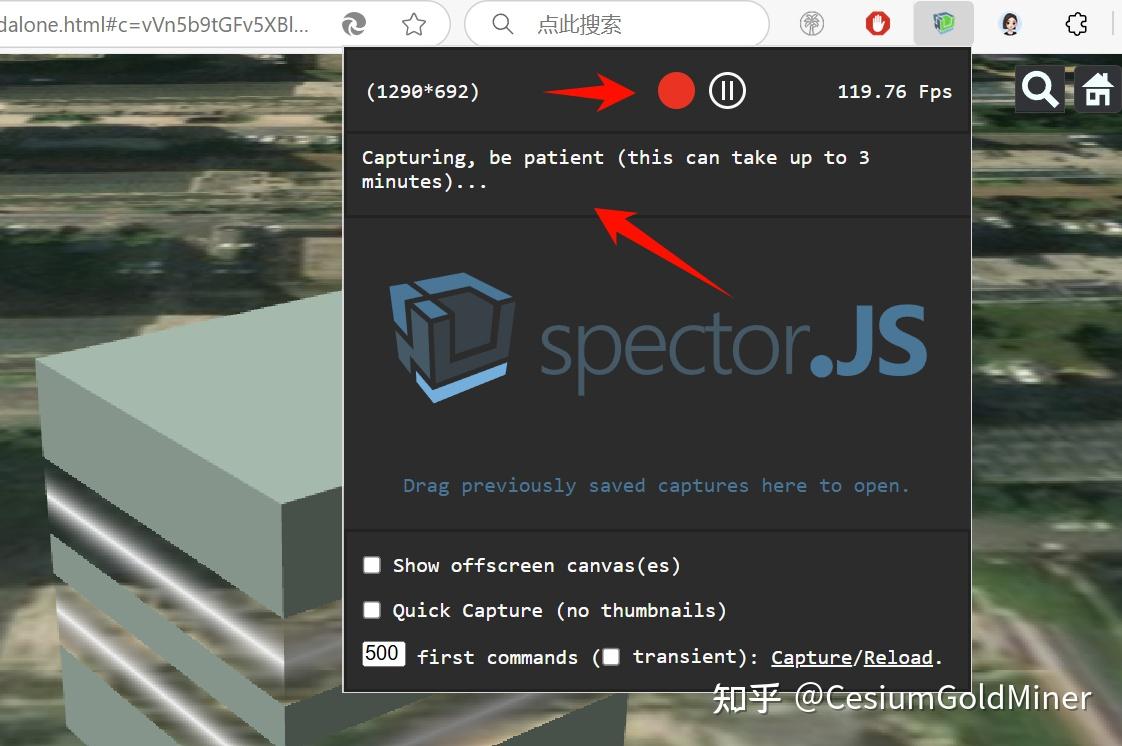Edit the 500 first commands field
This screenshot has height=746, width=1122.
coord(383,653)
